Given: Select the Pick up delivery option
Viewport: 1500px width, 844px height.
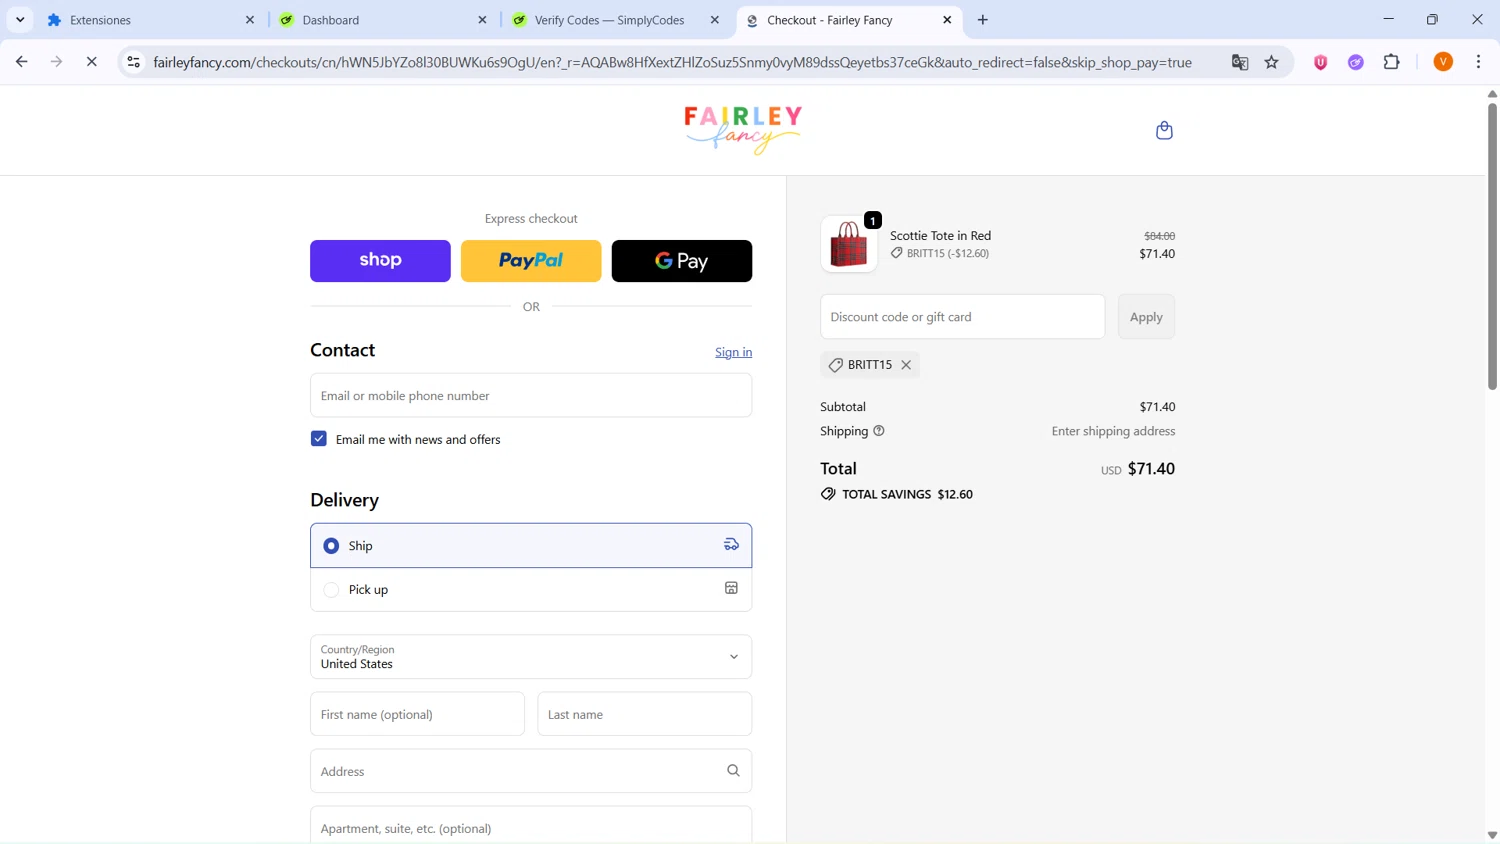Looking at the screenshot, I should 531,590.
